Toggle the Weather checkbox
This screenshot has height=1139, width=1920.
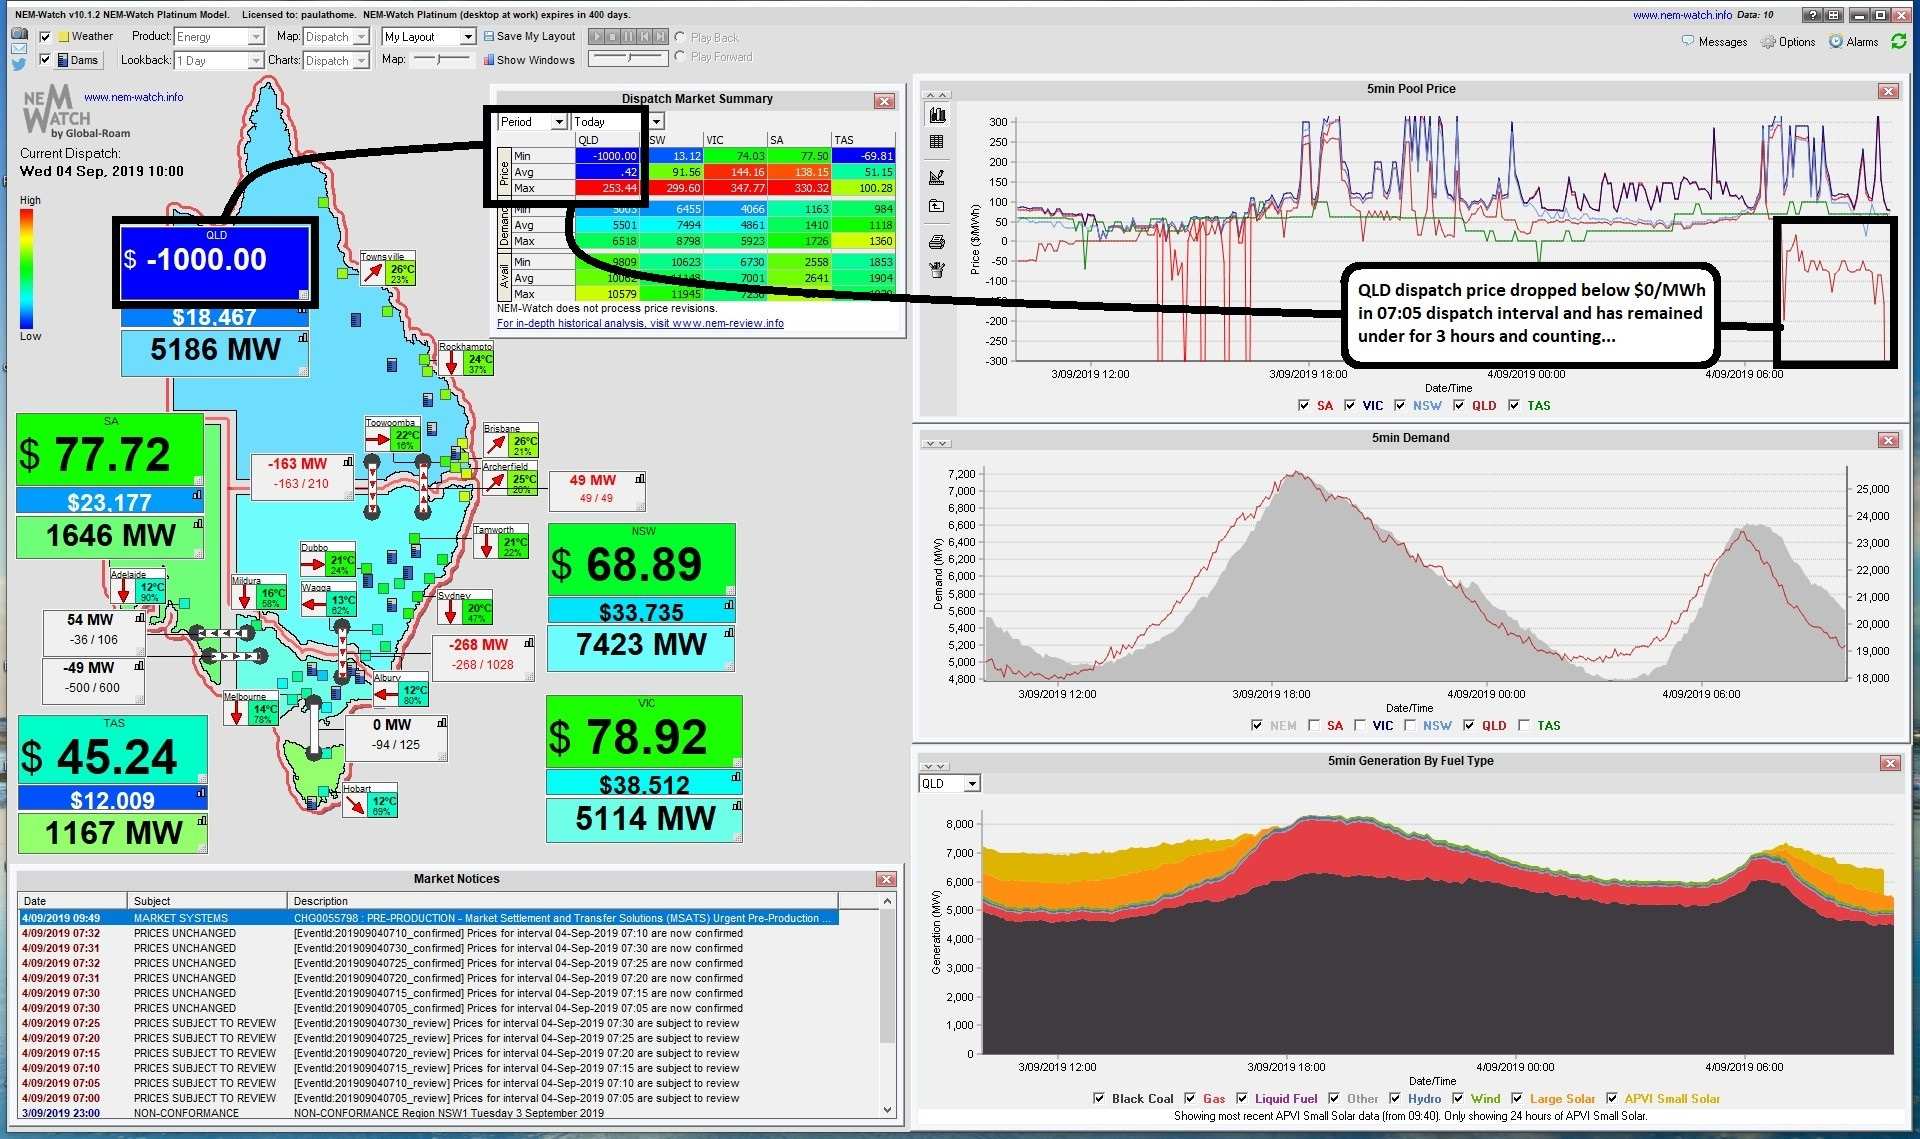coord(45,36)
